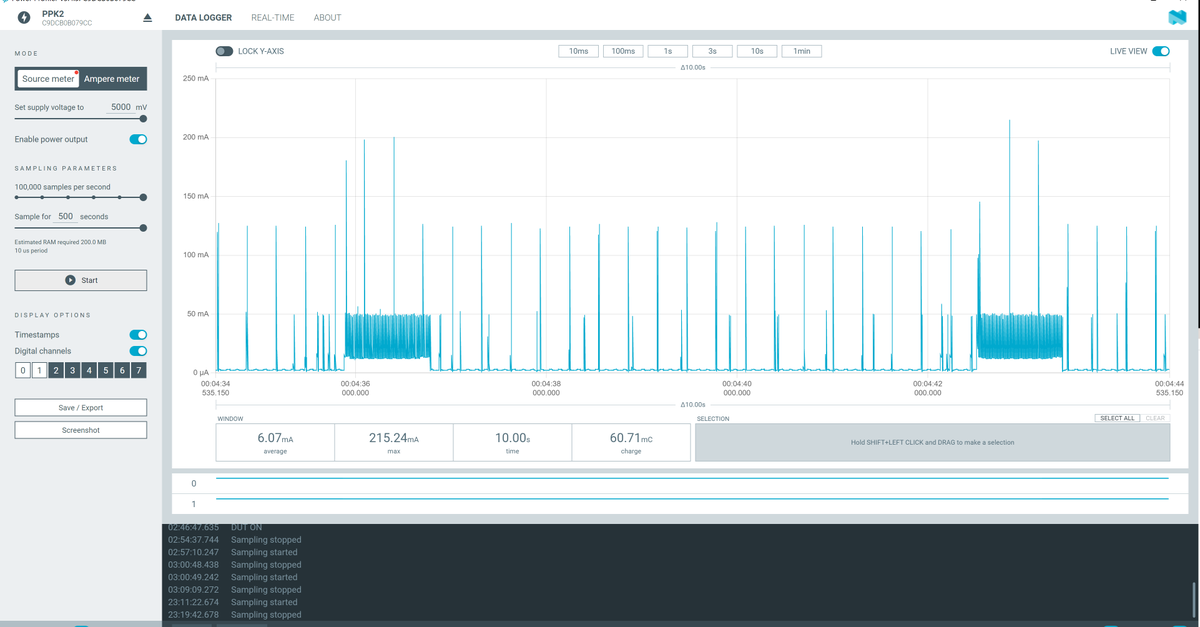Click the 03:09:09.272 Sampling stopped log entry
Image resolution: width=1200 pixels, height=627 pixels.
[x=235, y=590]
